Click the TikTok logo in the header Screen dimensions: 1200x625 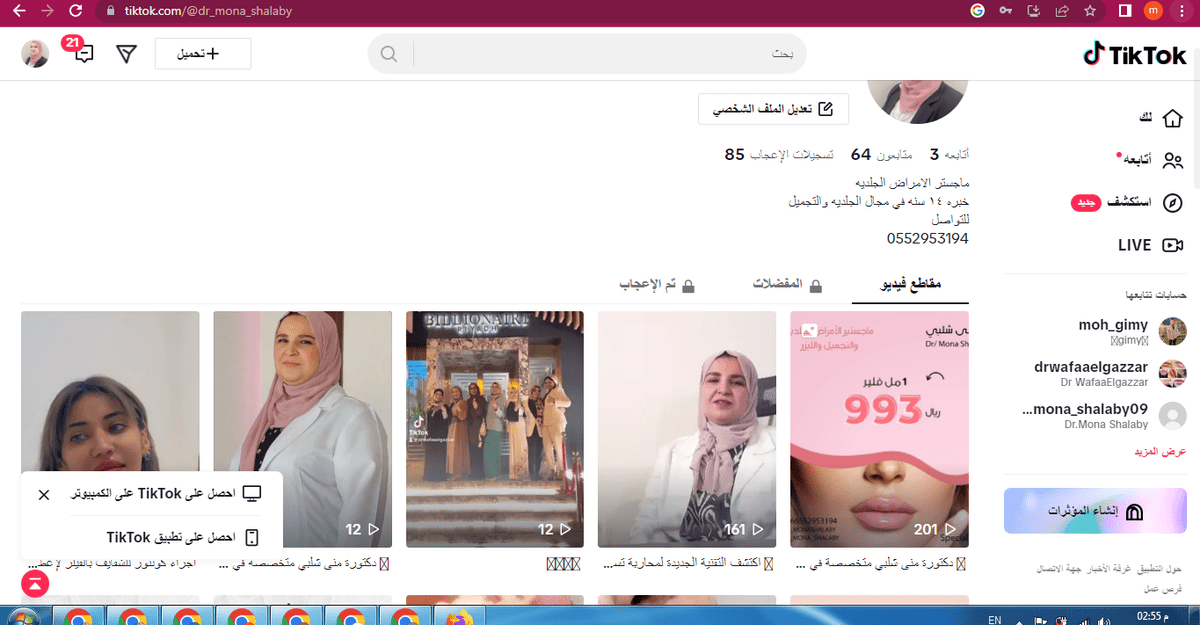point(1133,55)
